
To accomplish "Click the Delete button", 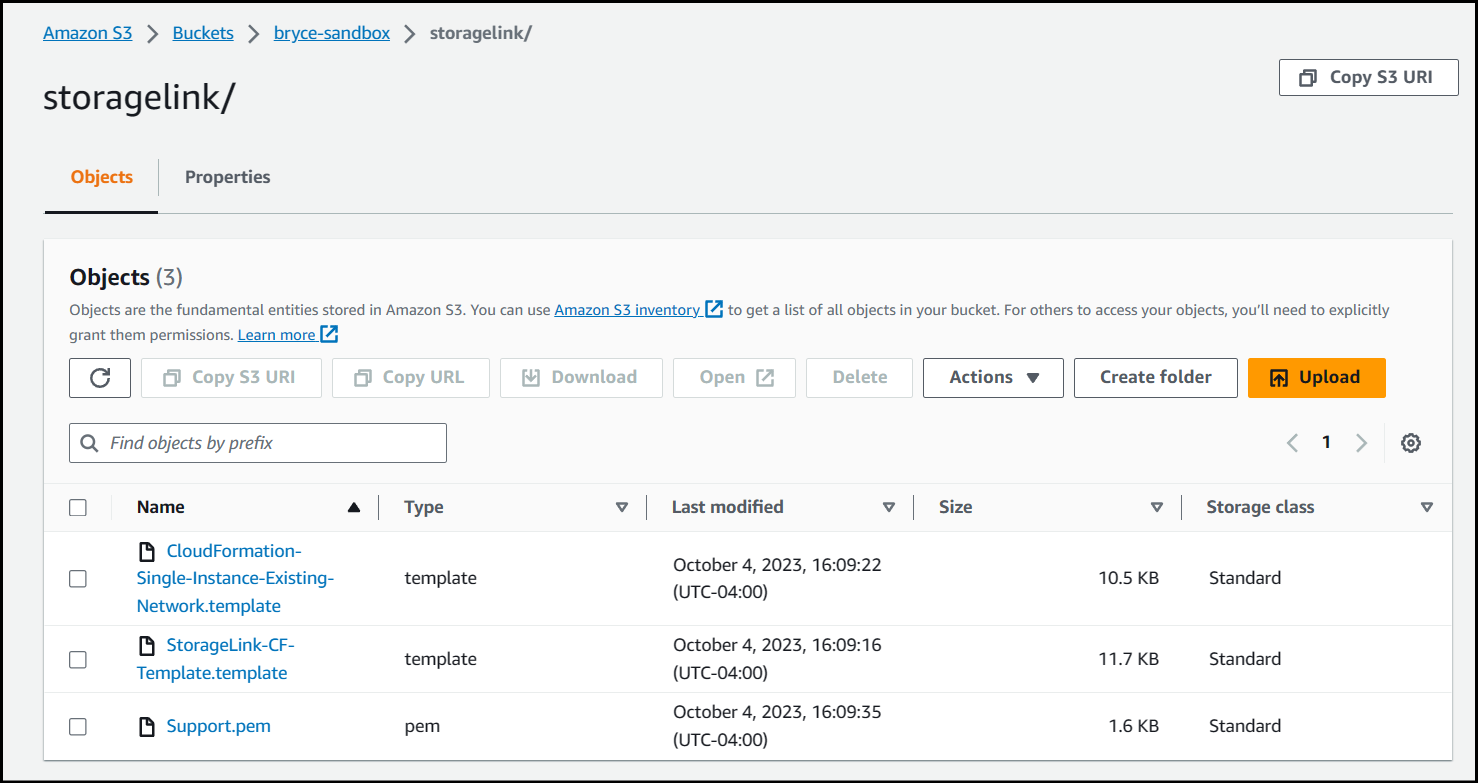I will point(860,378).
